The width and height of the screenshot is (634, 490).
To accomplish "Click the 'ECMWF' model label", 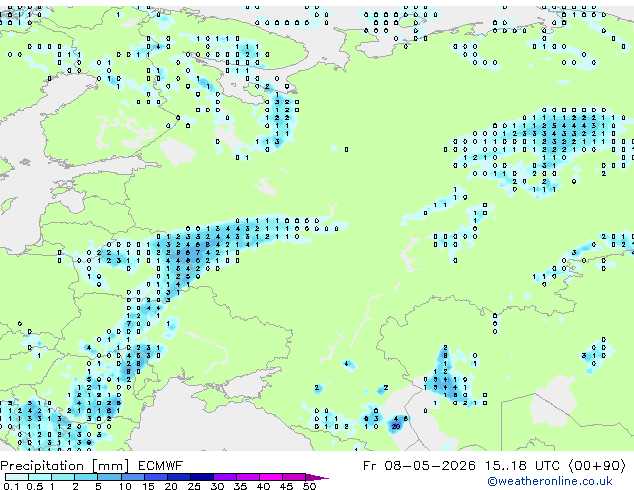I will 161,466.
